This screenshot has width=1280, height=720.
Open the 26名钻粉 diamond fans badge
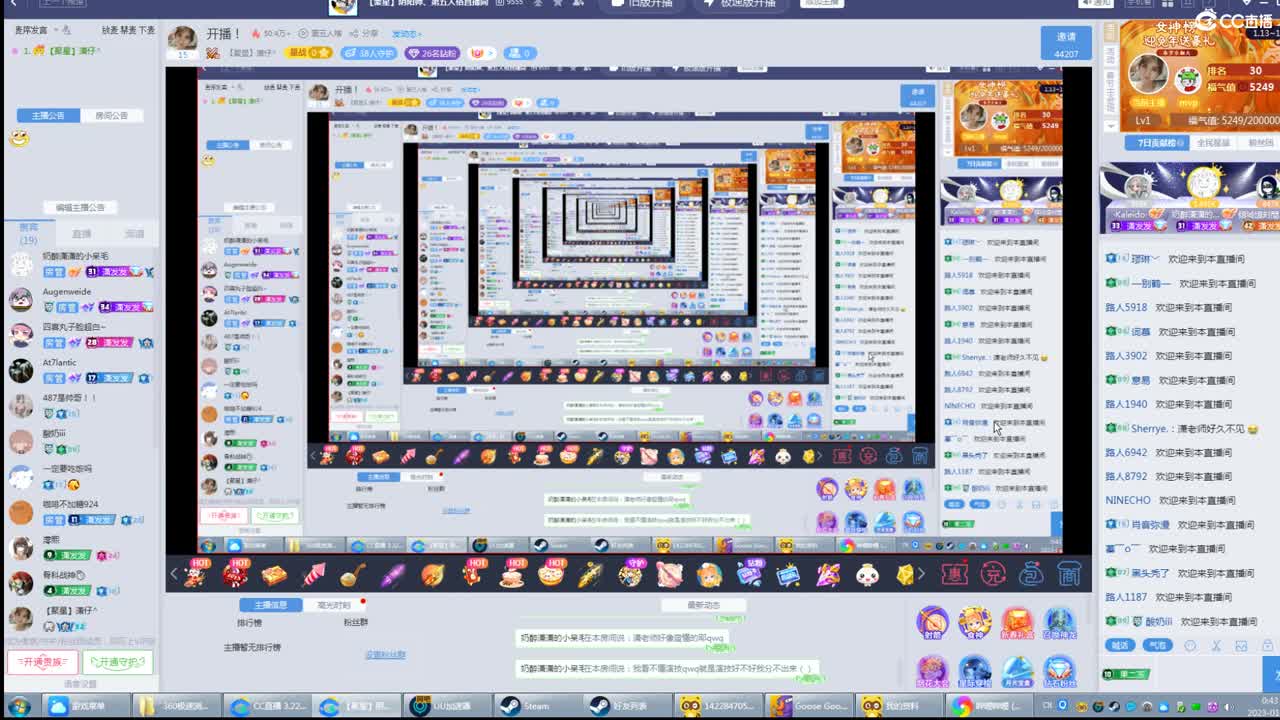tap(432, 53)
